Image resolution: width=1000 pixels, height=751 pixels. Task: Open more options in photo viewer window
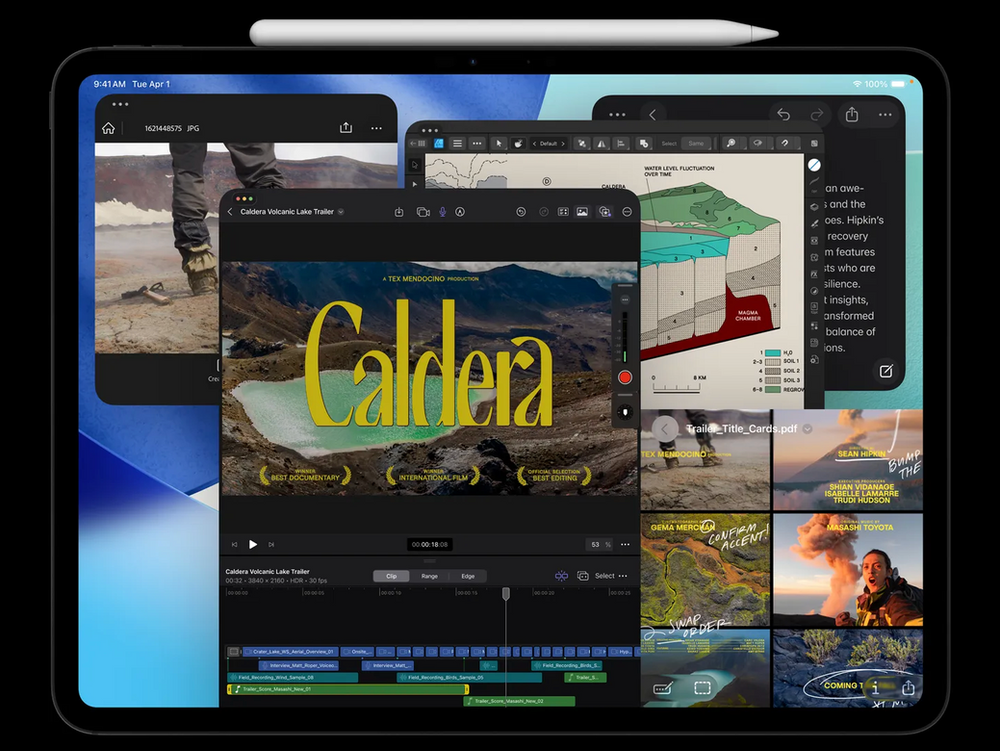377,128
